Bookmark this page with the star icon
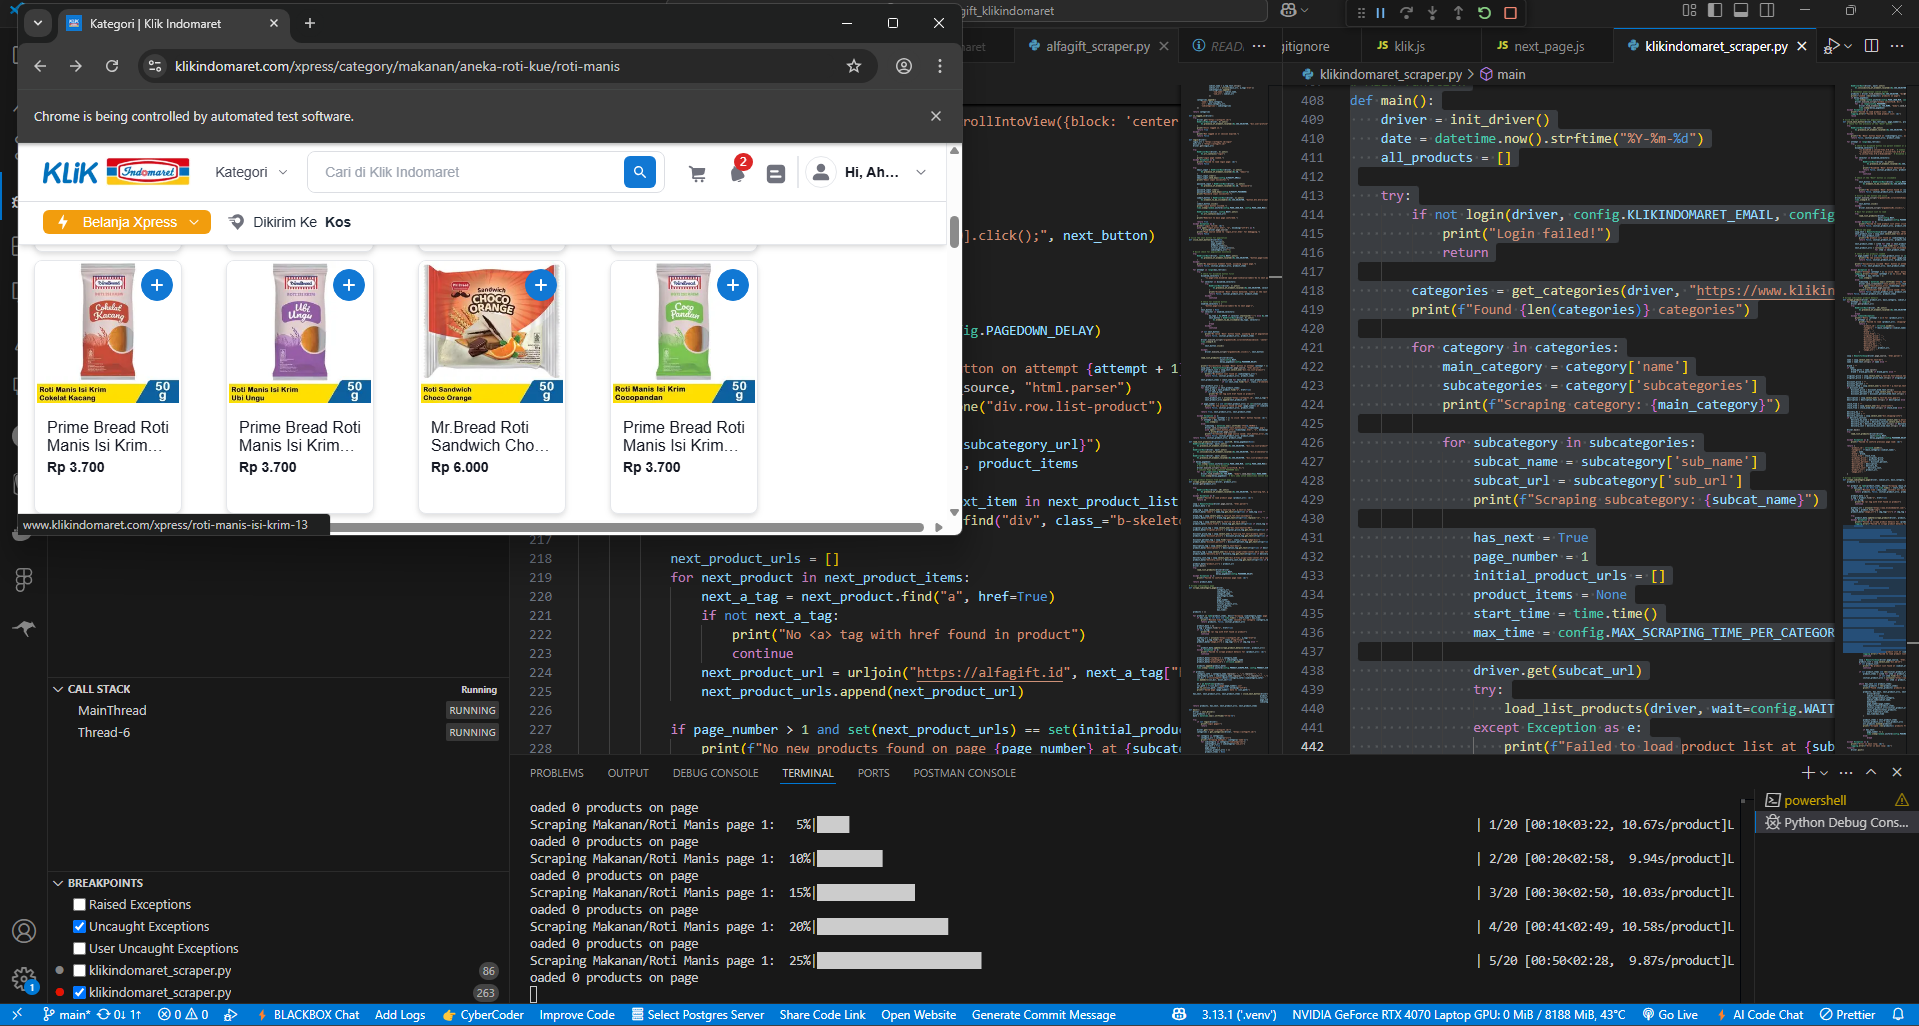 (853, 66)
